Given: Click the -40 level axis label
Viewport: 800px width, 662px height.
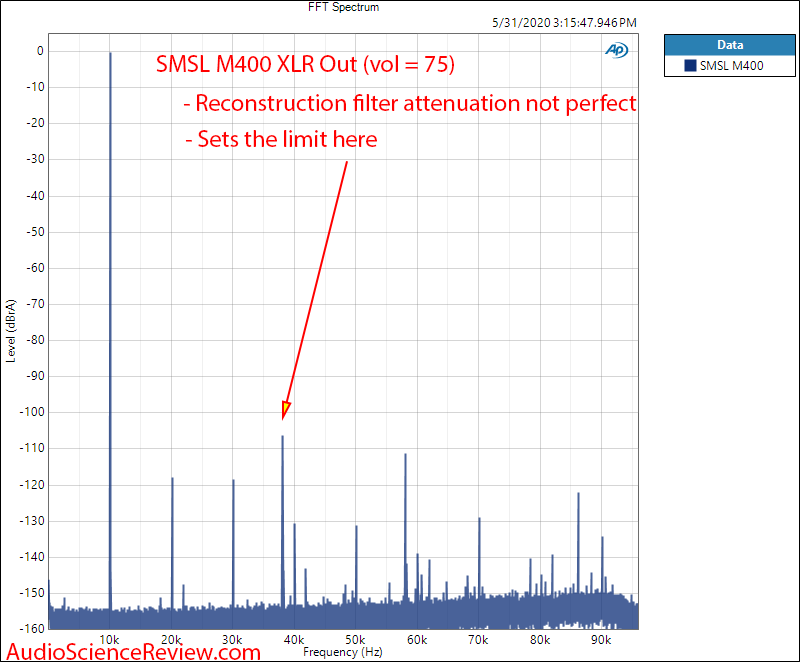Looking at the screenshot, I should pyautogui.click(x=35, y=196).
